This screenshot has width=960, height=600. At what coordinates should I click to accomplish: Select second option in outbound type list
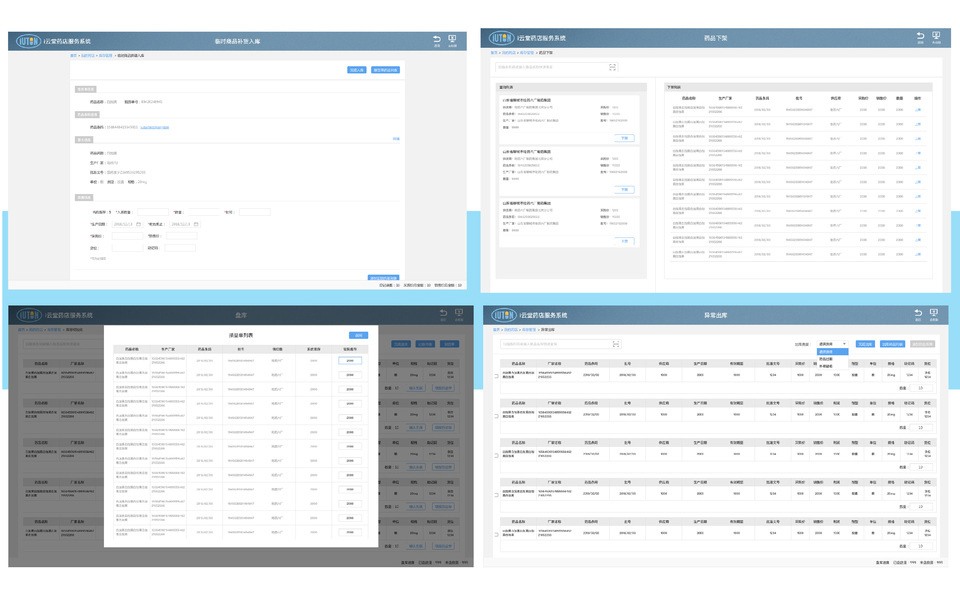pos(832,359)
